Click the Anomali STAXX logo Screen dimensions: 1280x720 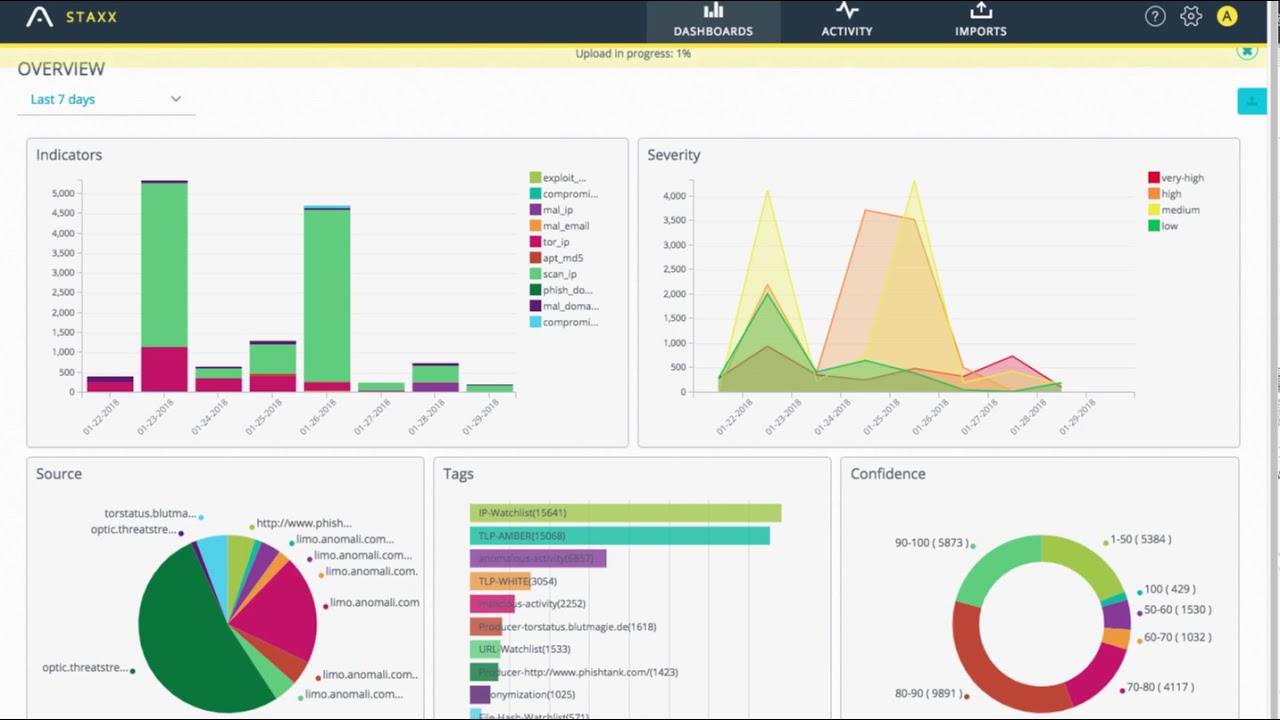72,17
